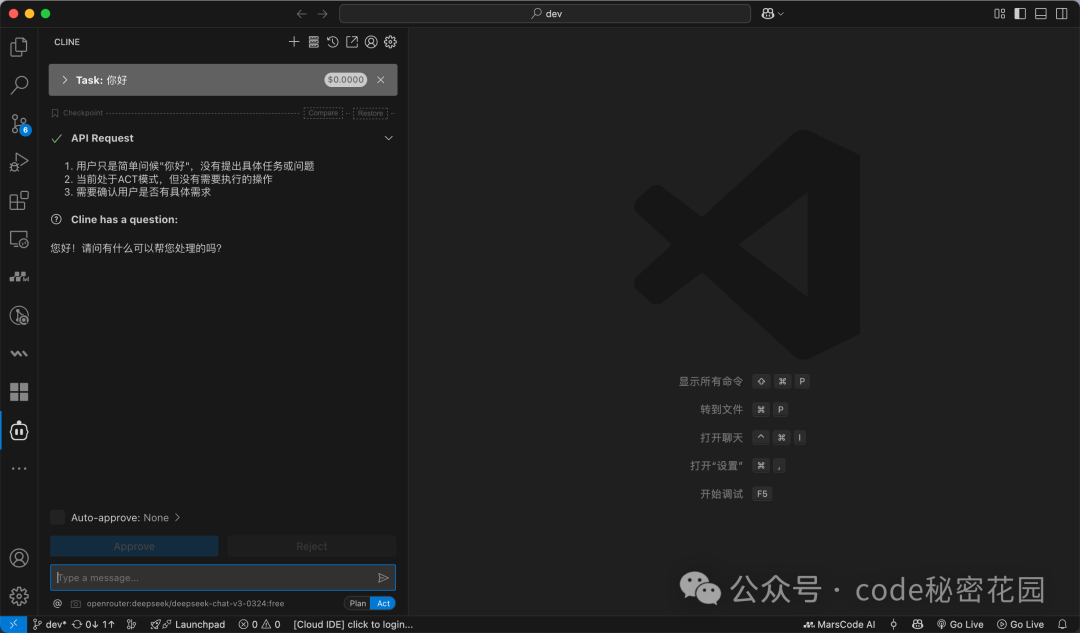Switch Cline from Act to Plan mode
Image resolution: width=1080 pixels, height=633 pixels.
(357, 603)
